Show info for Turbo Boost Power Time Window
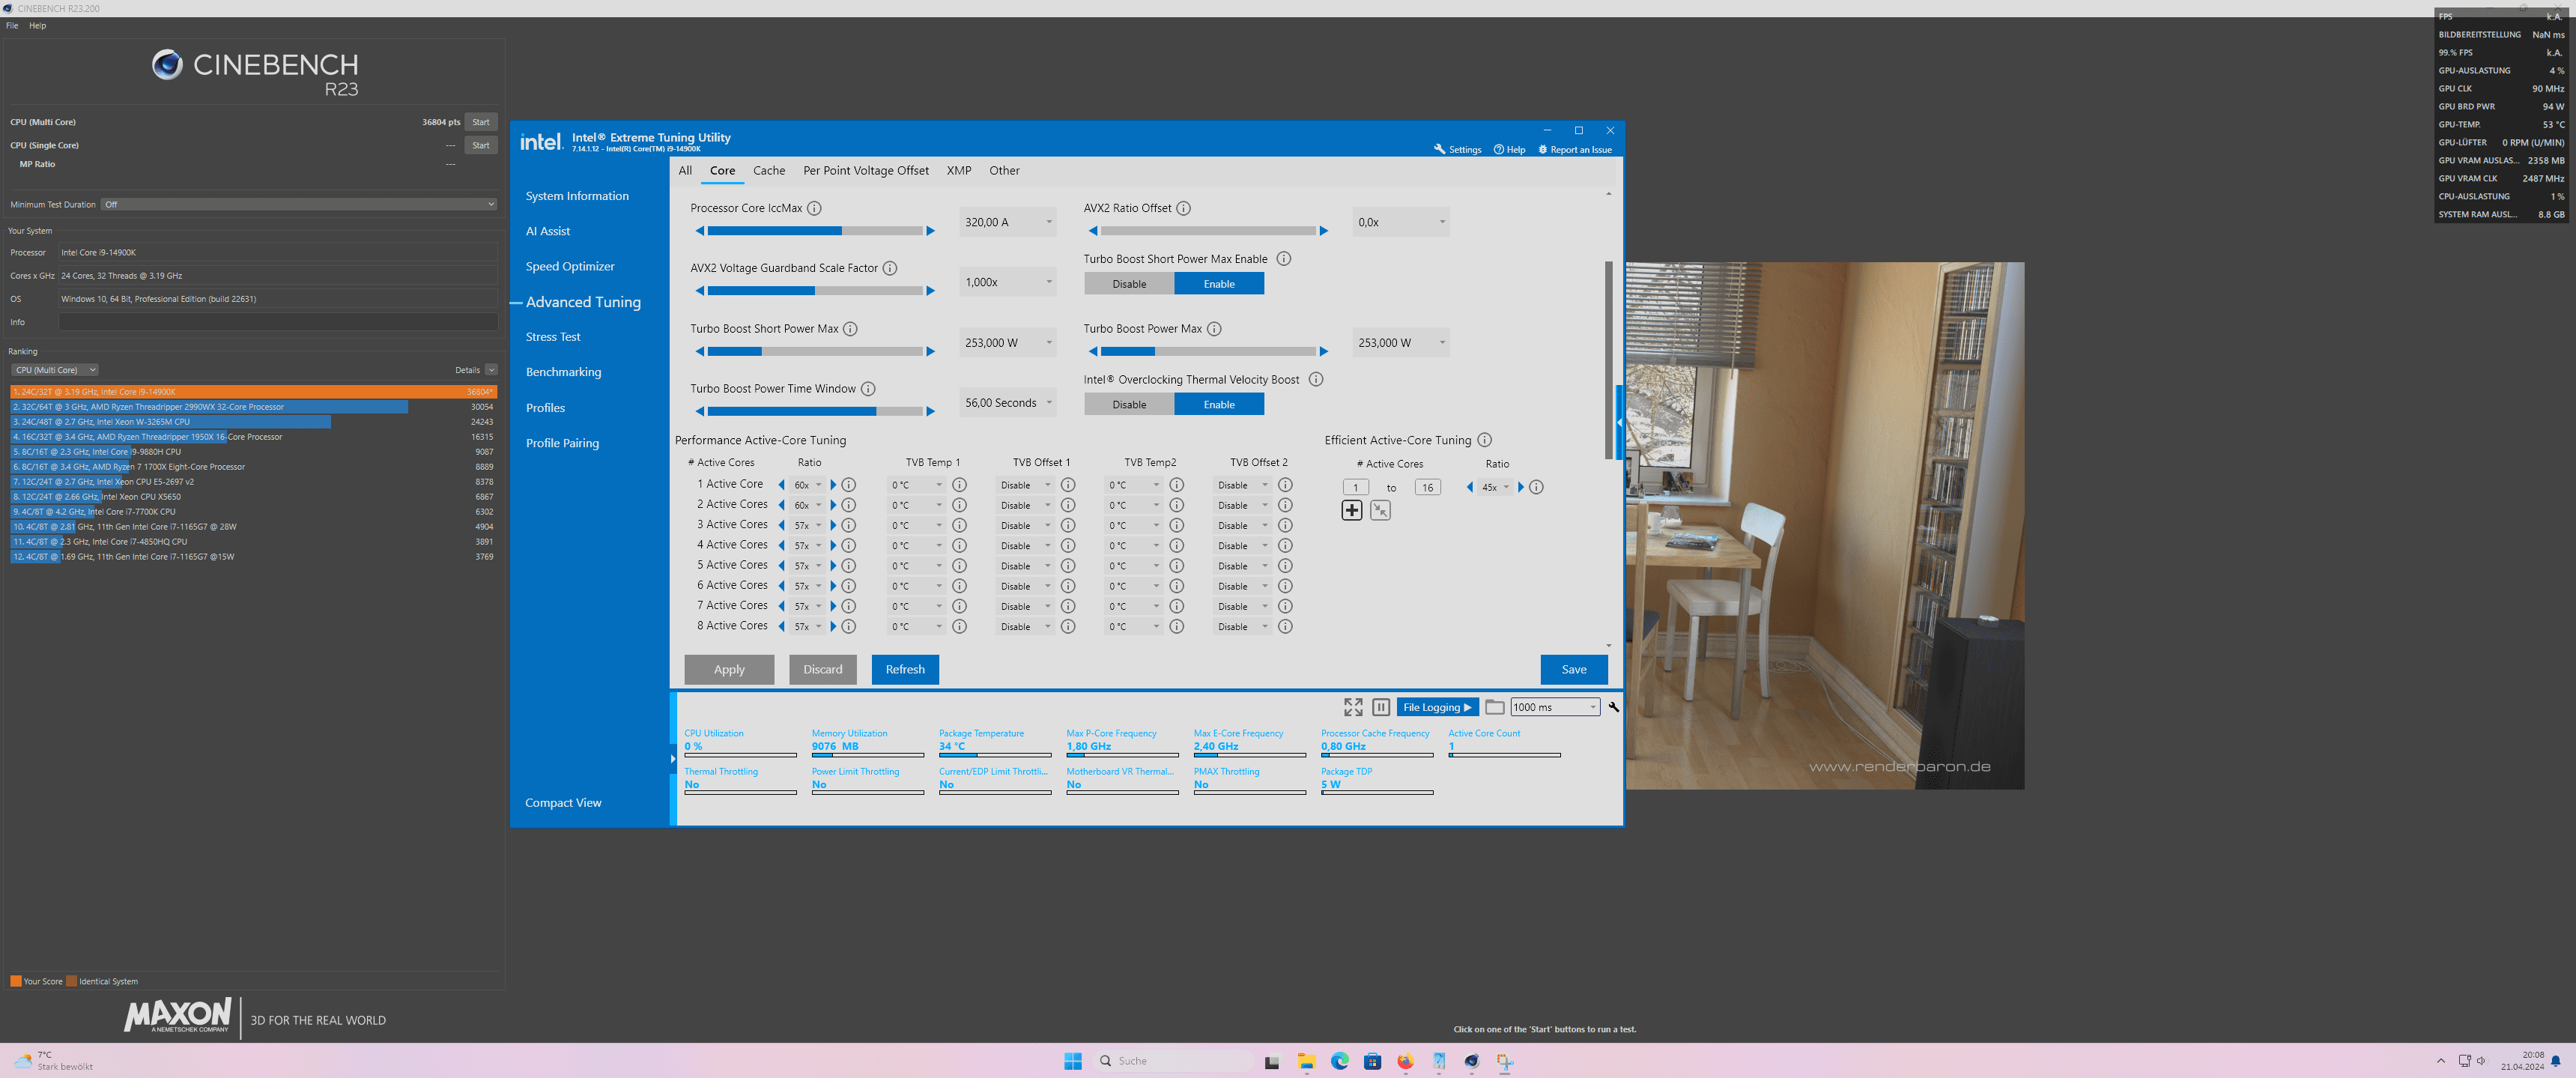The height and width of the screenshot is (1078, 2576). [868, 389]
